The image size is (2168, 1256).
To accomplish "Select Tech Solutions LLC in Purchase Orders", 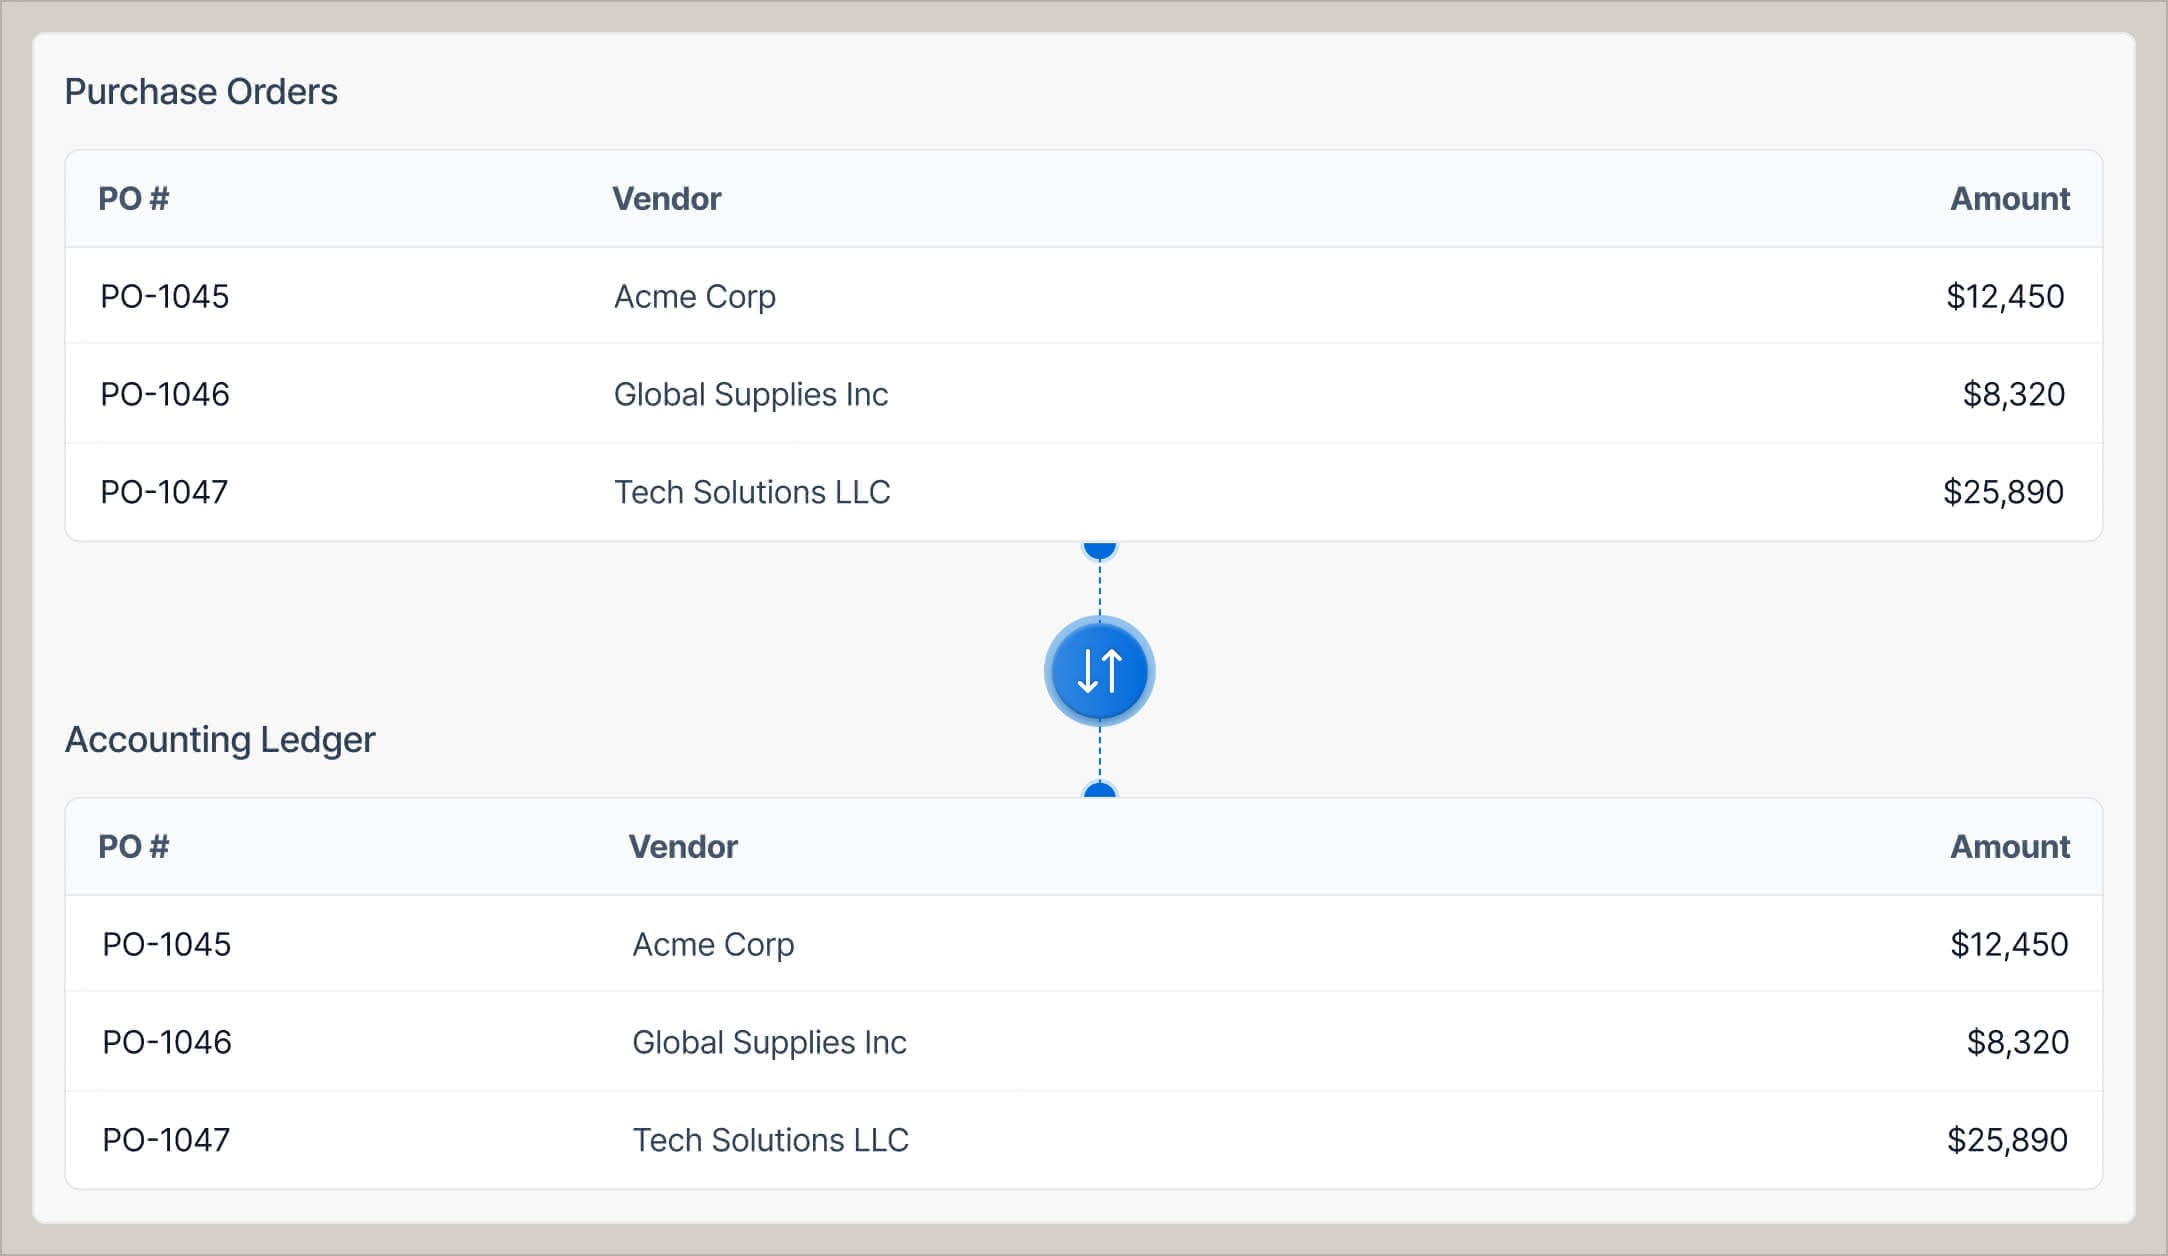I will (753, 491).
